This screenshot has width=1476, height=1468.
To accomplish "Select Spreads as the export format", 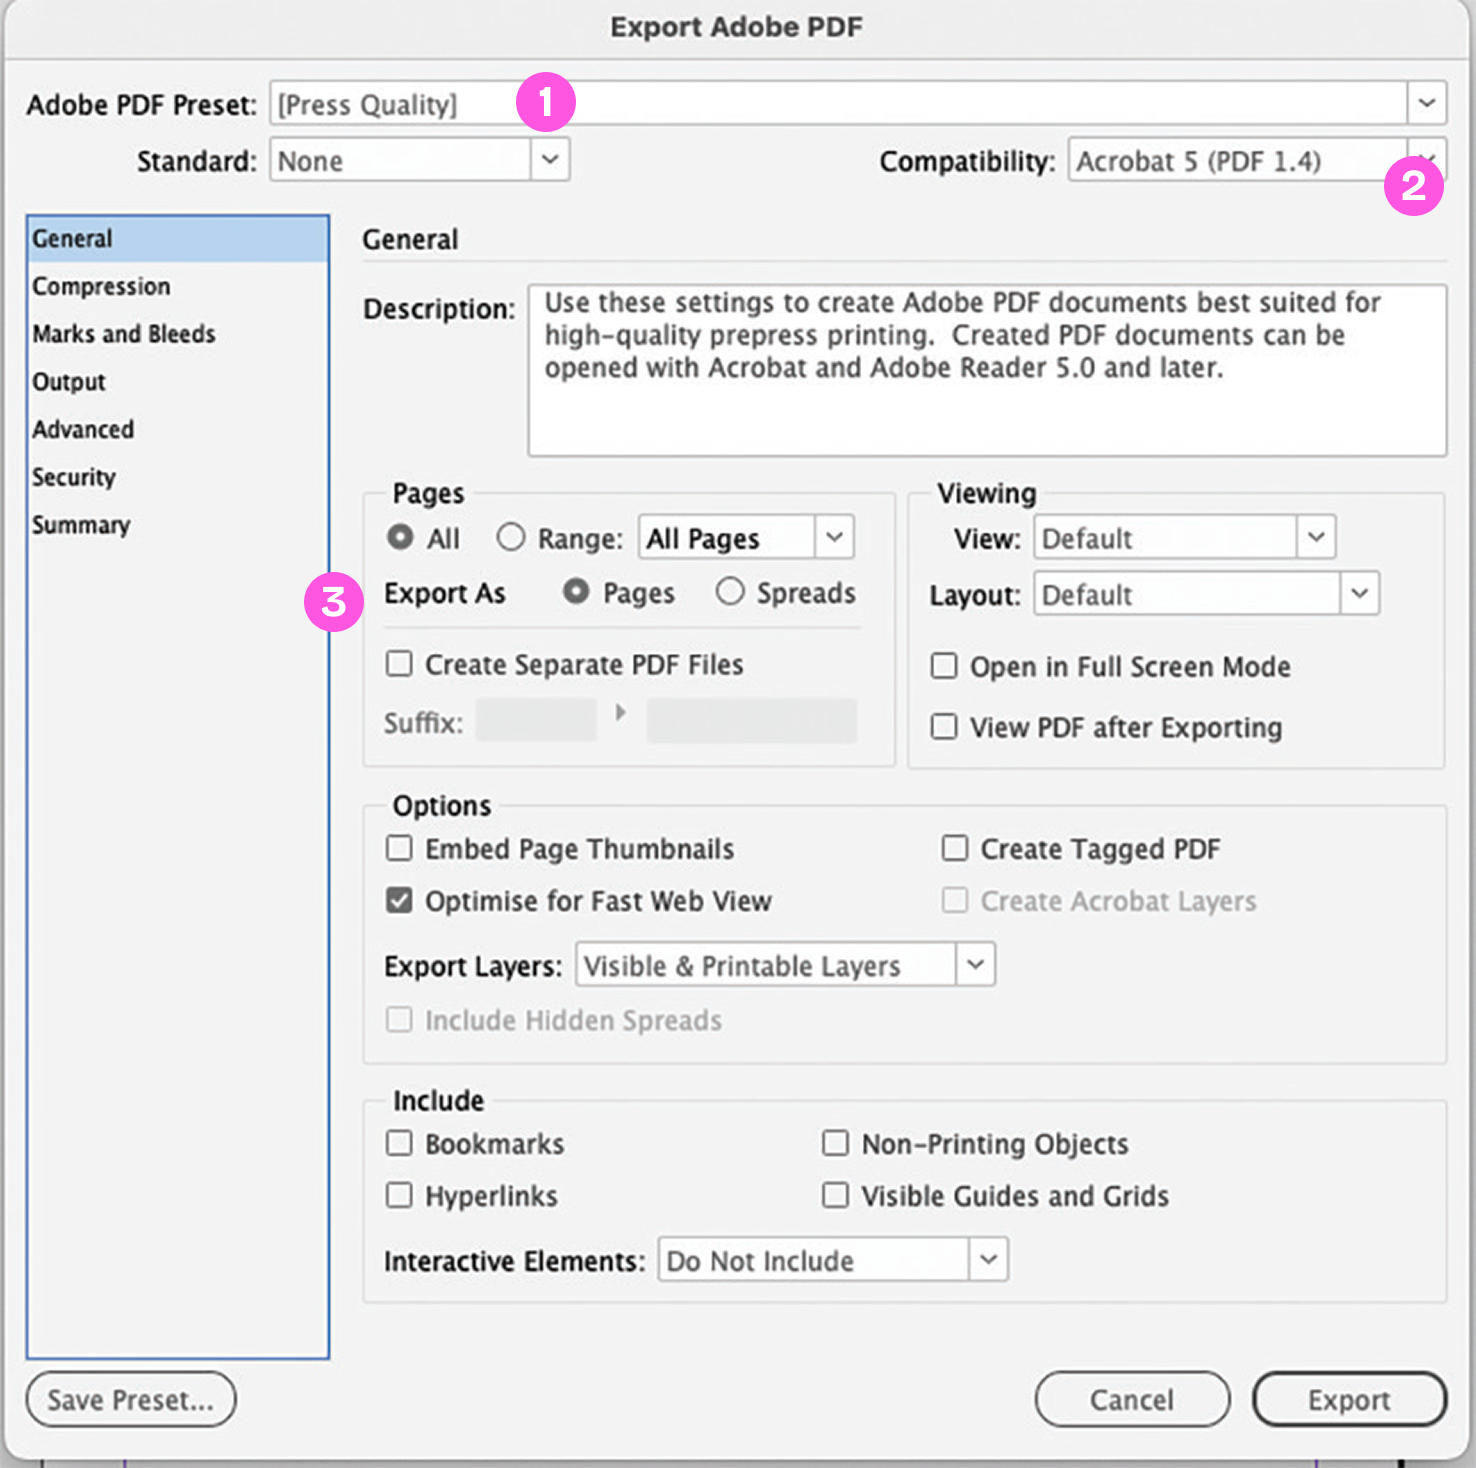I will (730, 592).
